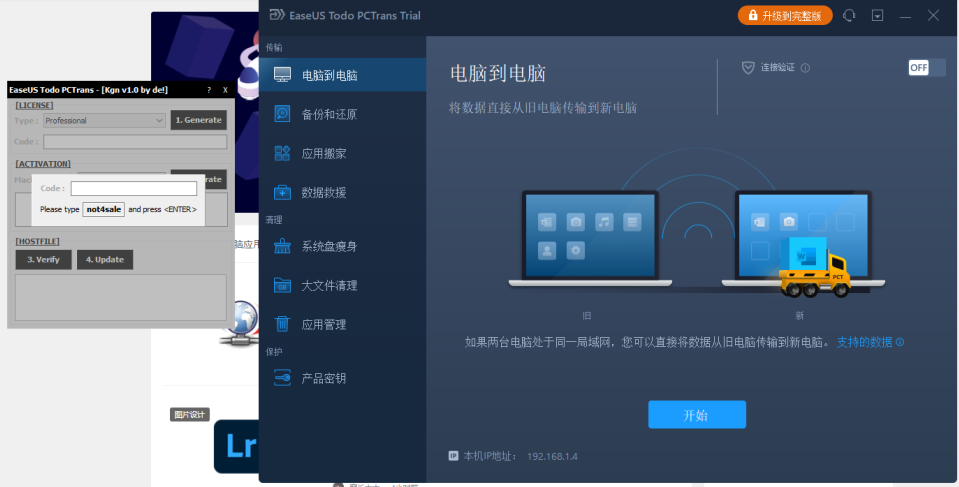Open customer support headset icon

(849, 15)
